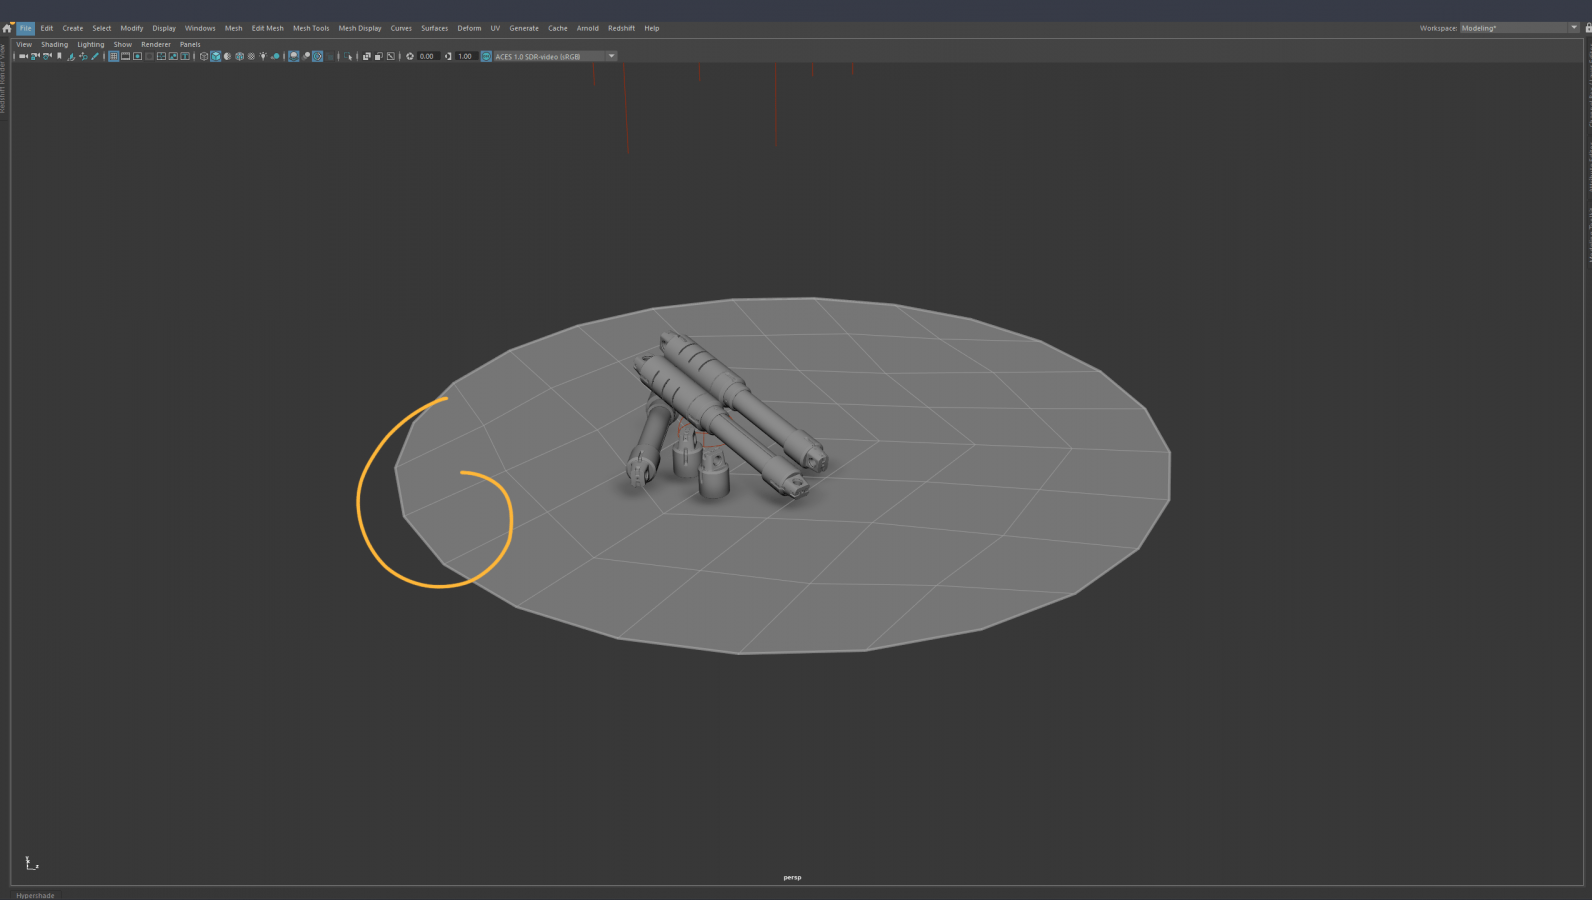Click the Exposure value field showing 0.00
Viewport: 1592px width, 900px height.
point(427,56)
